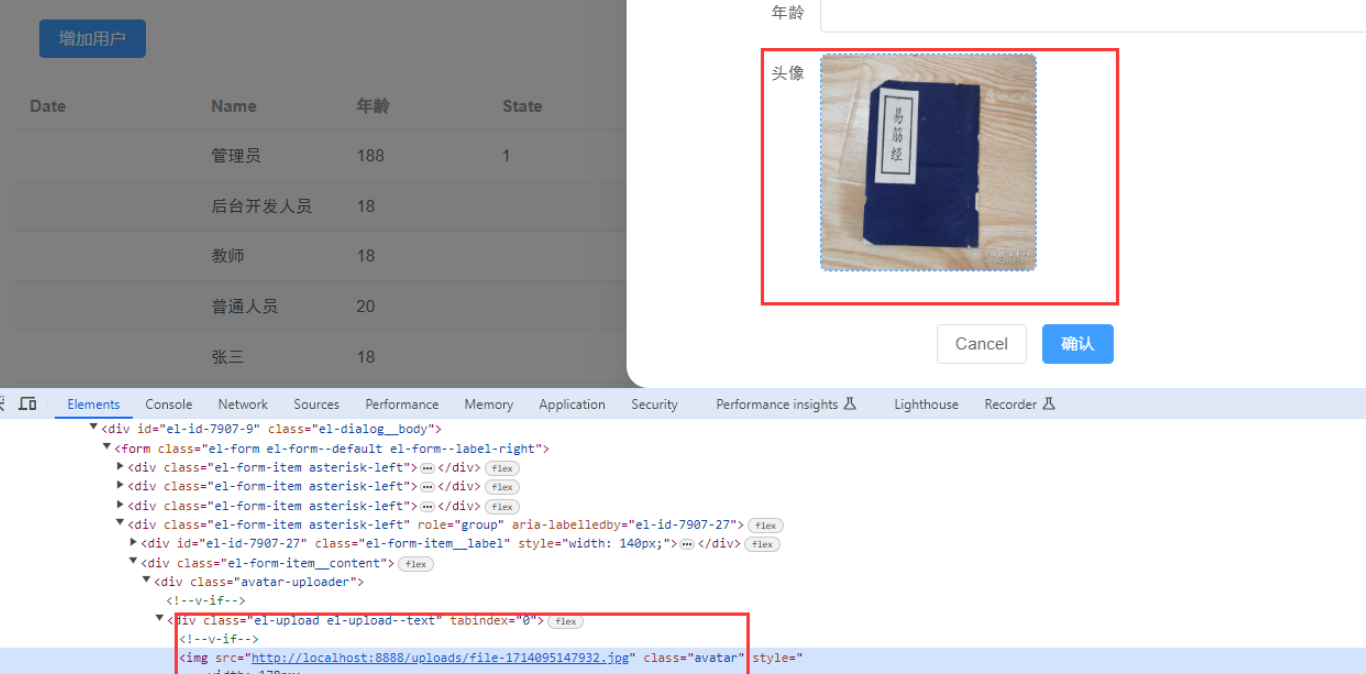Collapse the el-form-item__content div node
1366x674 pixels.
pos(133,561)
